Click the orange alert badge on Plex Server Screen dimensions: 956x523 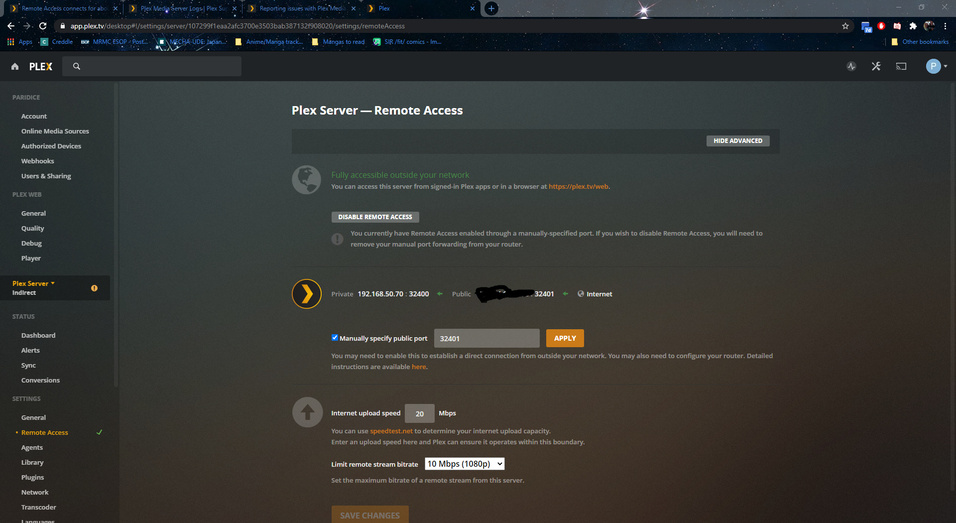pos(94,288)
